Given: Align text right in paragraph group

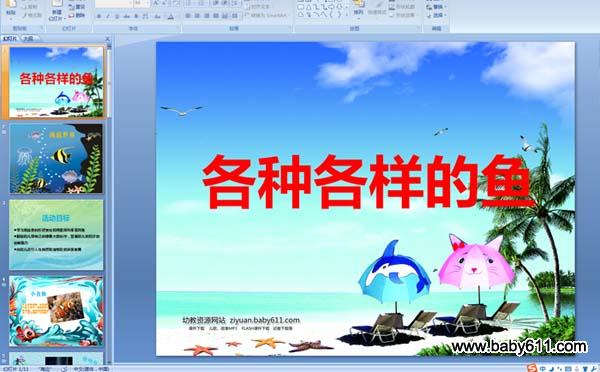Looking at the screenshot, I should [x=207, y=16].
